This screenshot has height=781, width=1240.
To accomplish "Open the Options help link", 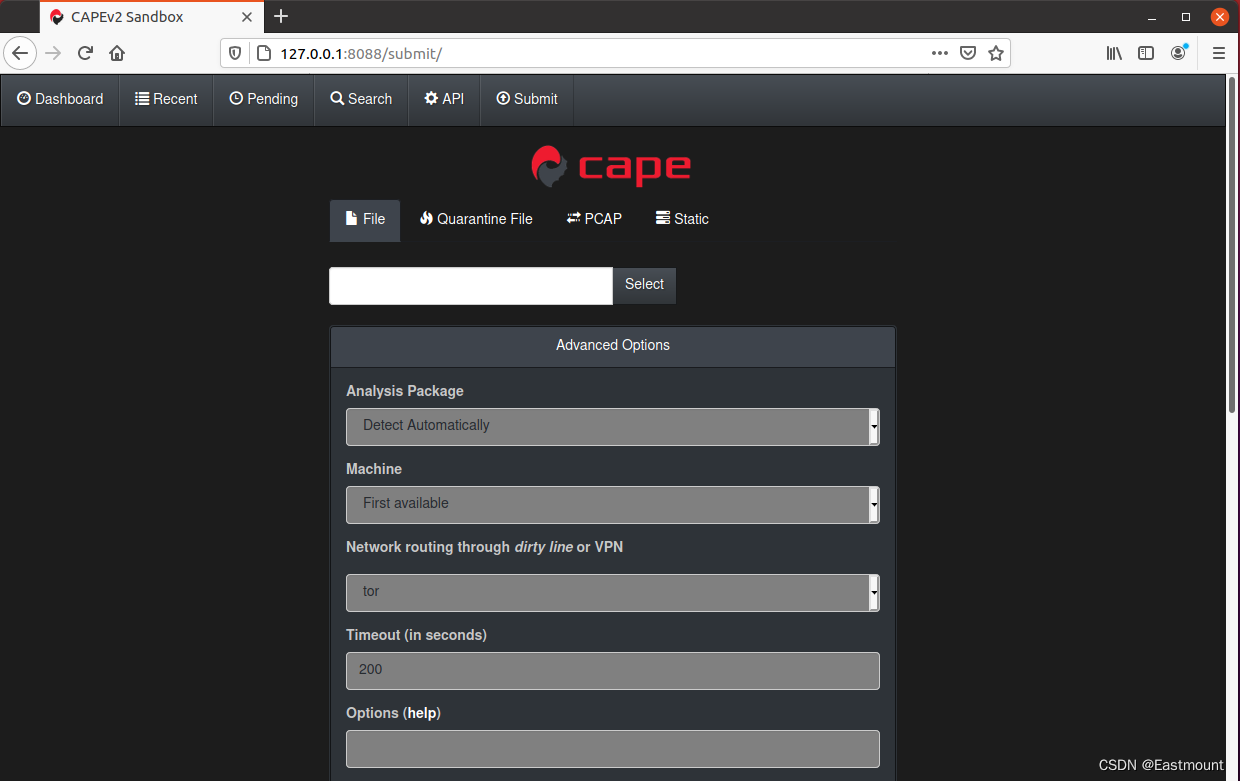I will click(x=422, y=713).
